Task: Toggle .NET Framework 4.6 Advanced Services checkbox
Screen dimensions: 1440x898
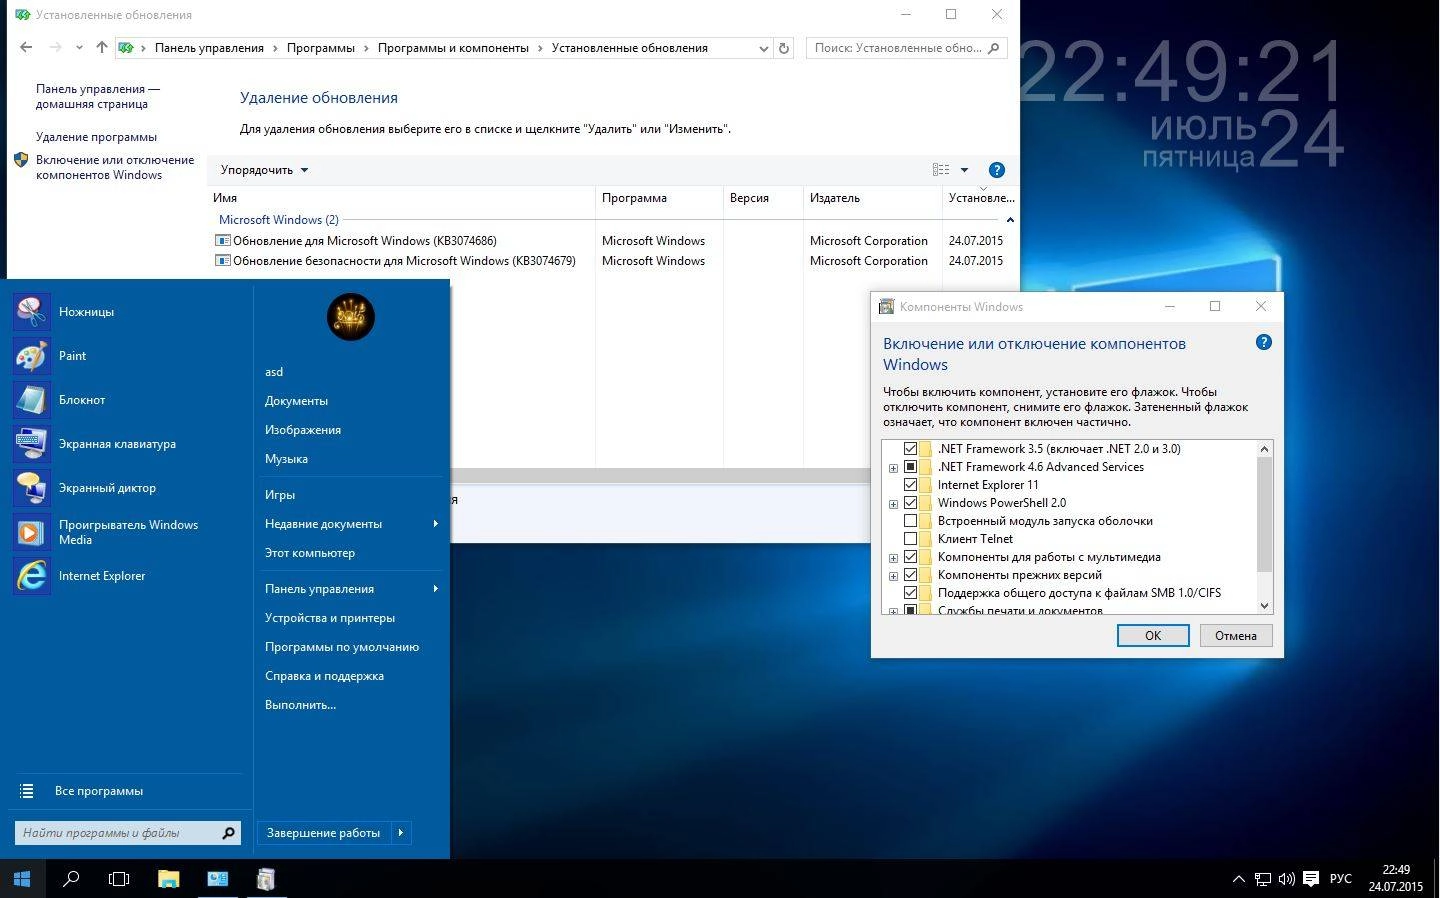Action: point(910,467)
